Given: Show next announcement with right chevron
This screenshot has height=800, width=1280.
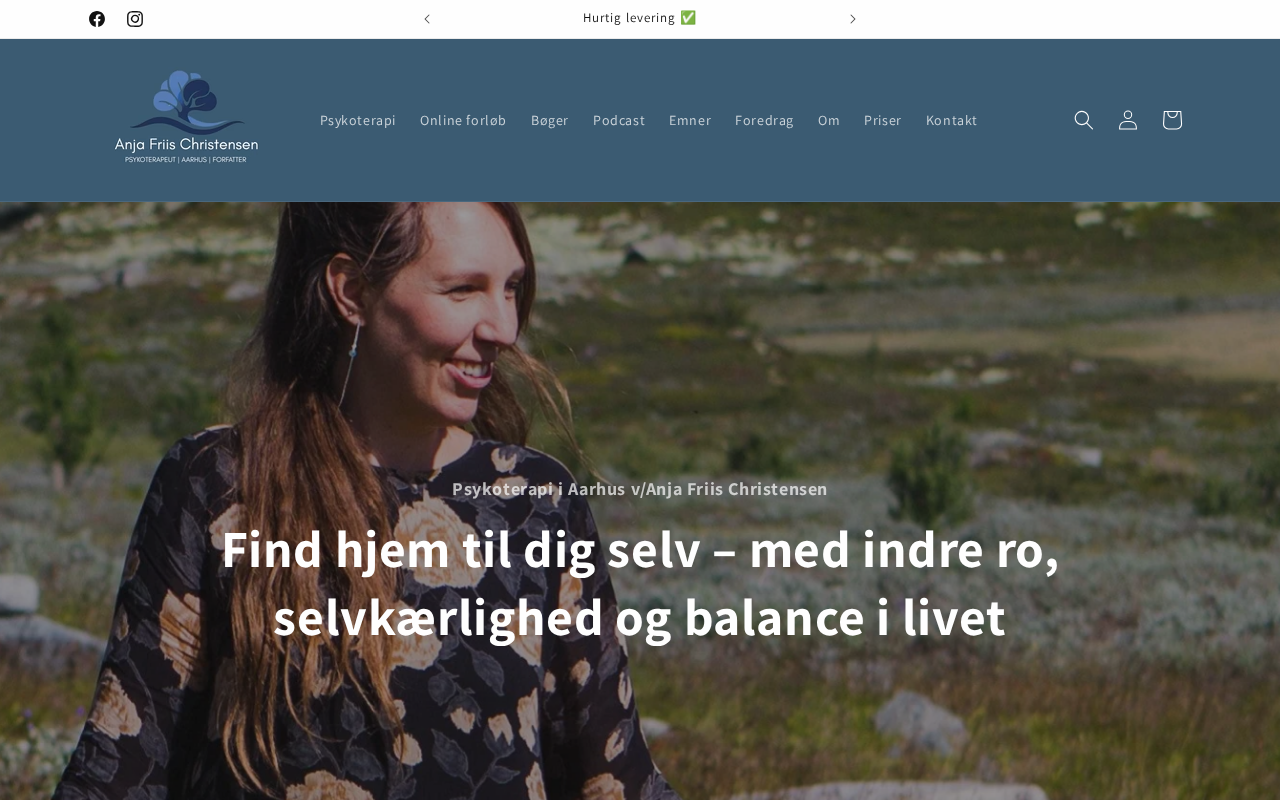Looking at the screenshot, I should coord(853,19).
